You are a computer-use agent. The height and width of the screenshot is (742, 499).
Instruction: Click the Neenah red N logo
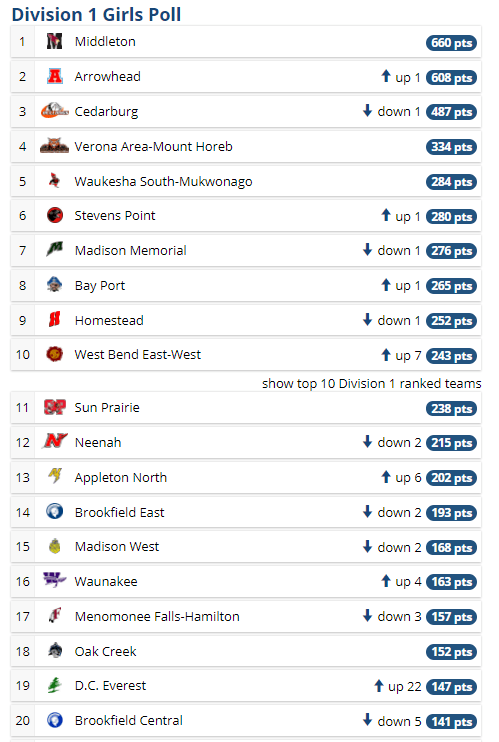55,442
